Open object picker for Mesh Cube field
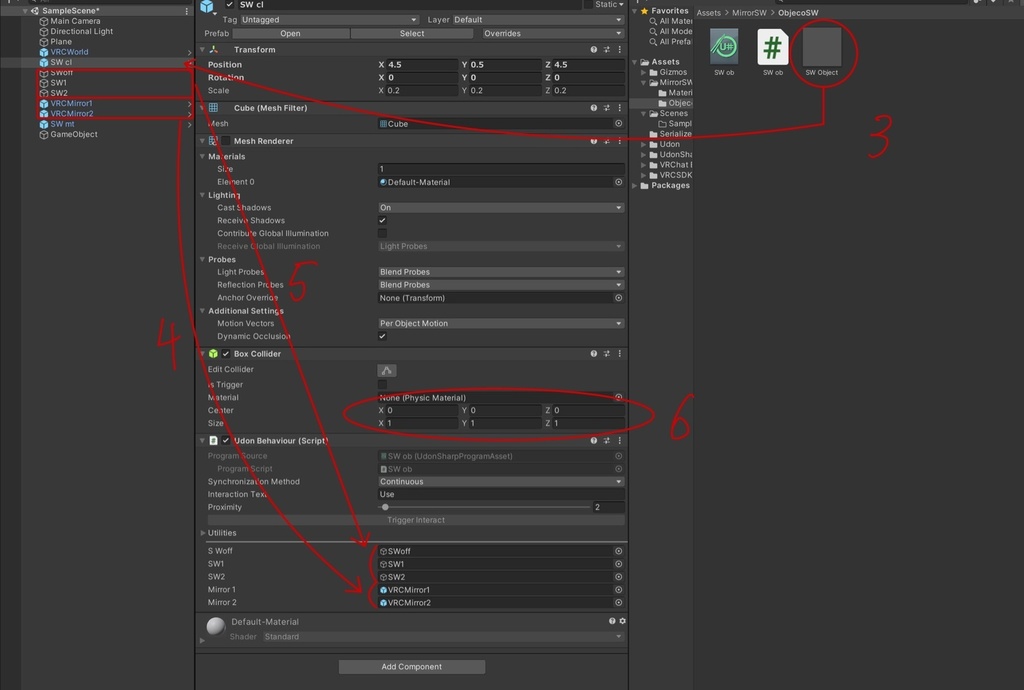This screenshot has width=1024, height=690. coord(618,123)
